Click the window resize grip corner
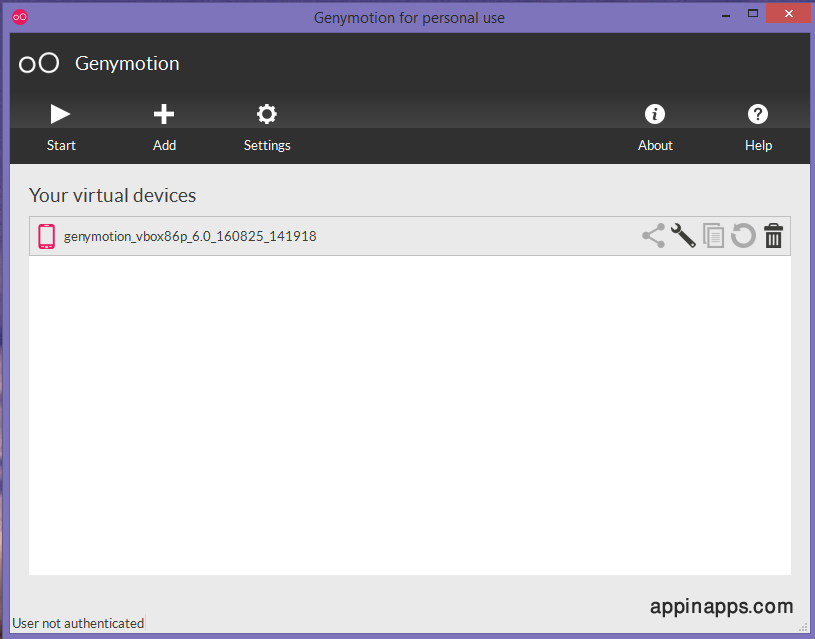The width and height of the screenshot is (815, 639). tap(803, 627)
